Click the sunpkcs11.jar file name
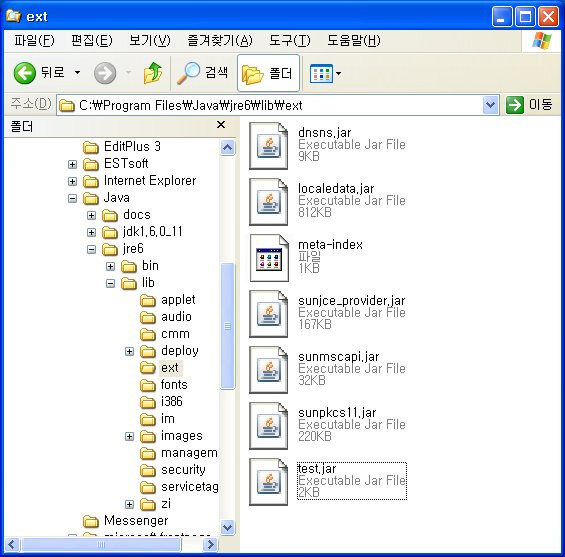This screenshot has width=565, height=557. (x=337, y=413)
